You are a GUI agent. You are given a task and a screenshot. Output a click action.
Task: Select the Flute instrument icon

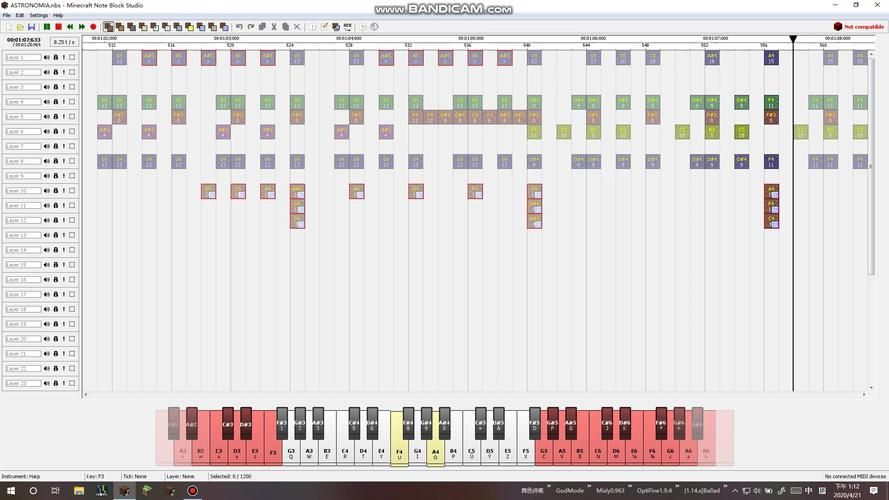click(x=177, y=27)
